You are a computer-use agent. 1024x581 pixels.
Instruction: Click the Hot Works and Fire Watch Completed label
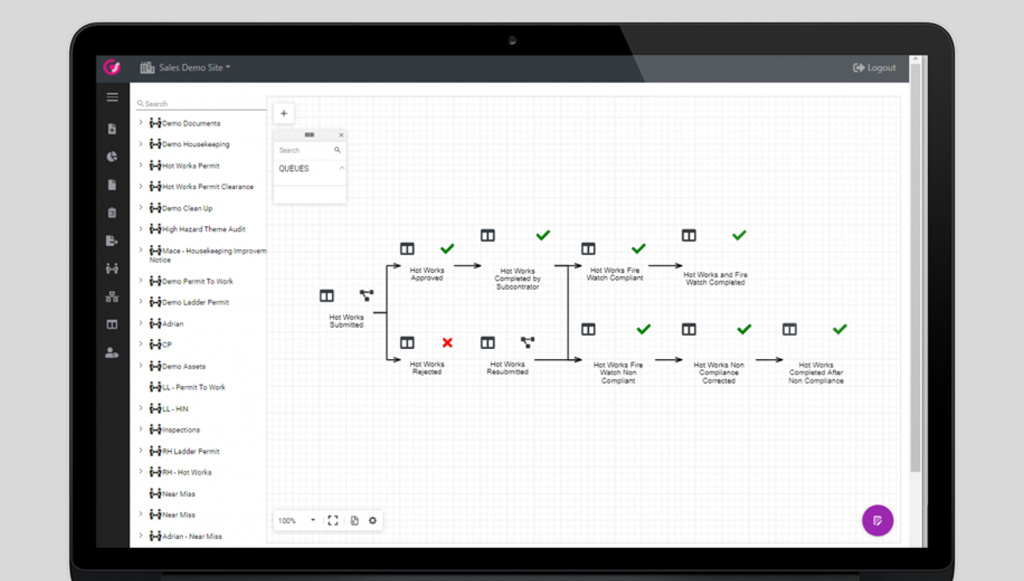coord(715,279)
